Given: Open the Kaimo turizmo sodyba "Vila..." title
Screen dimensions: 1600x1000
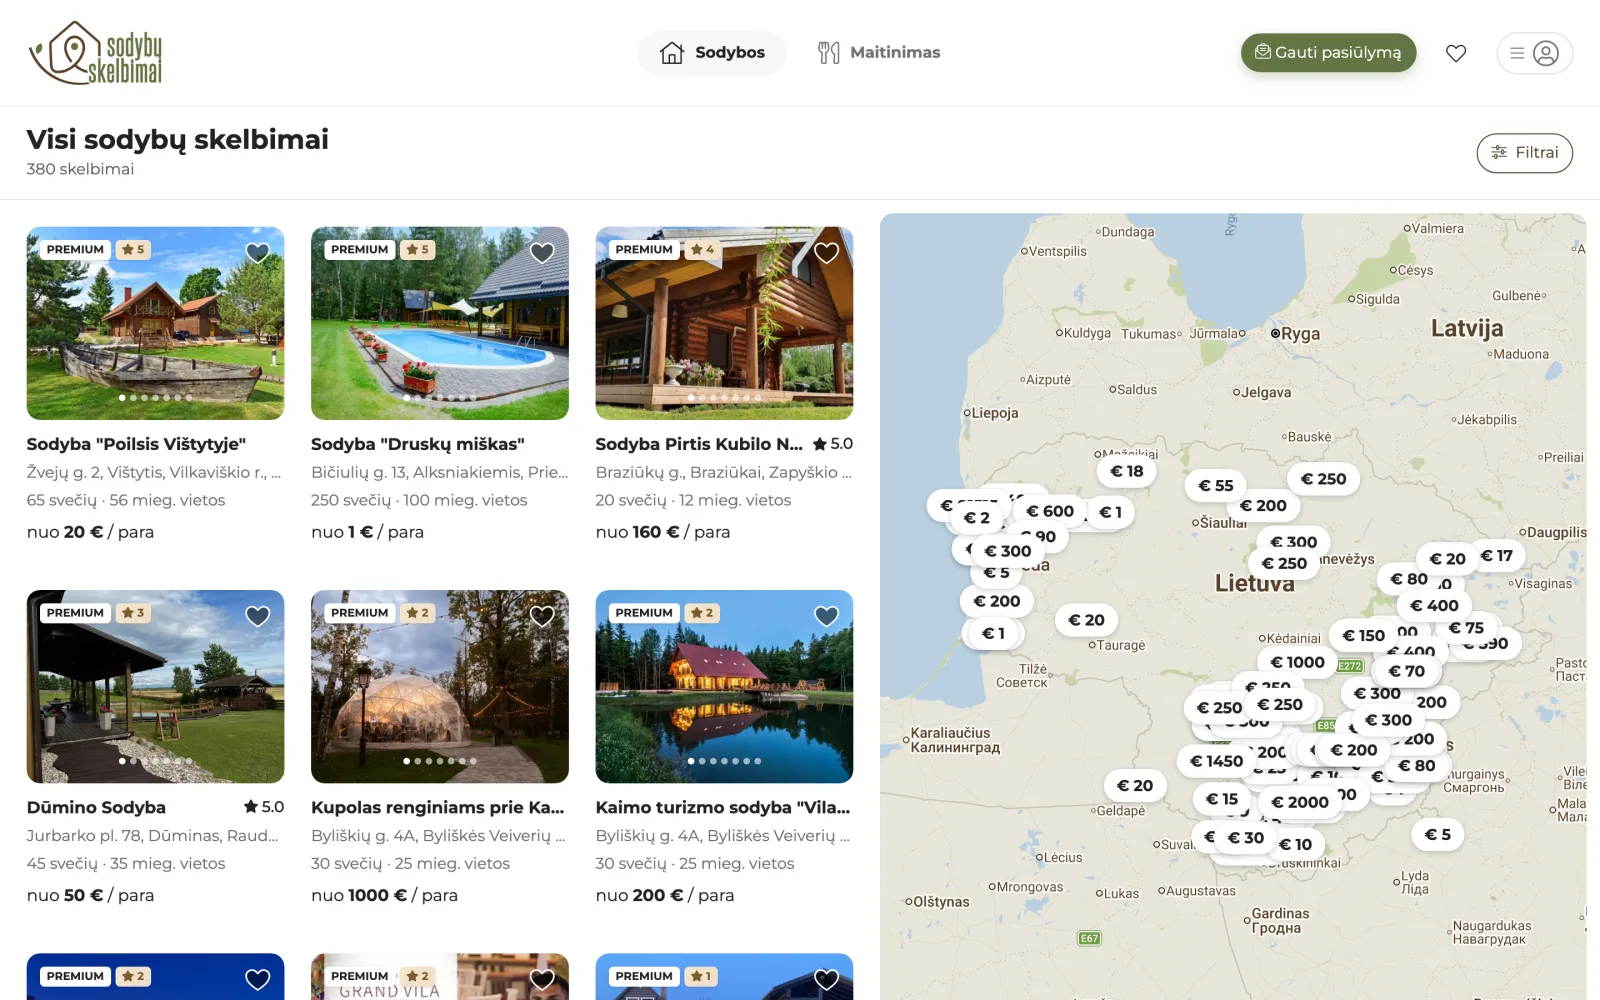Looking at the screenshot, I should 723,807.
